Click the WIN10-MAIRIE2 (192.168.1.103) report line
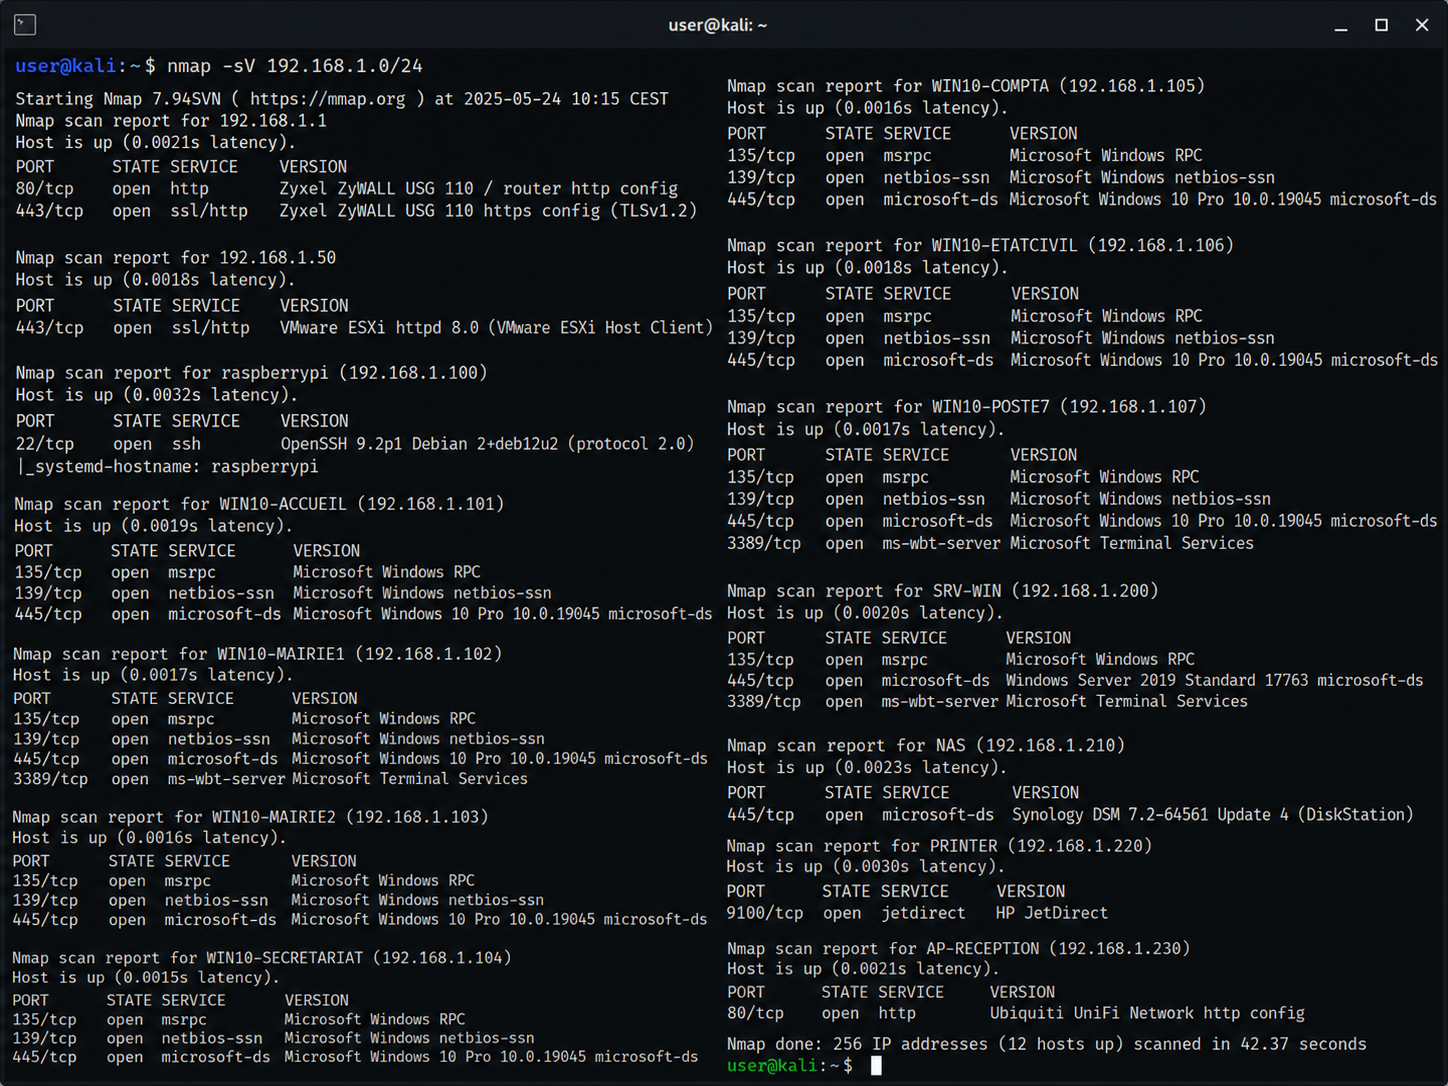Screen dimensions: 1448x1086 point(250,817)
